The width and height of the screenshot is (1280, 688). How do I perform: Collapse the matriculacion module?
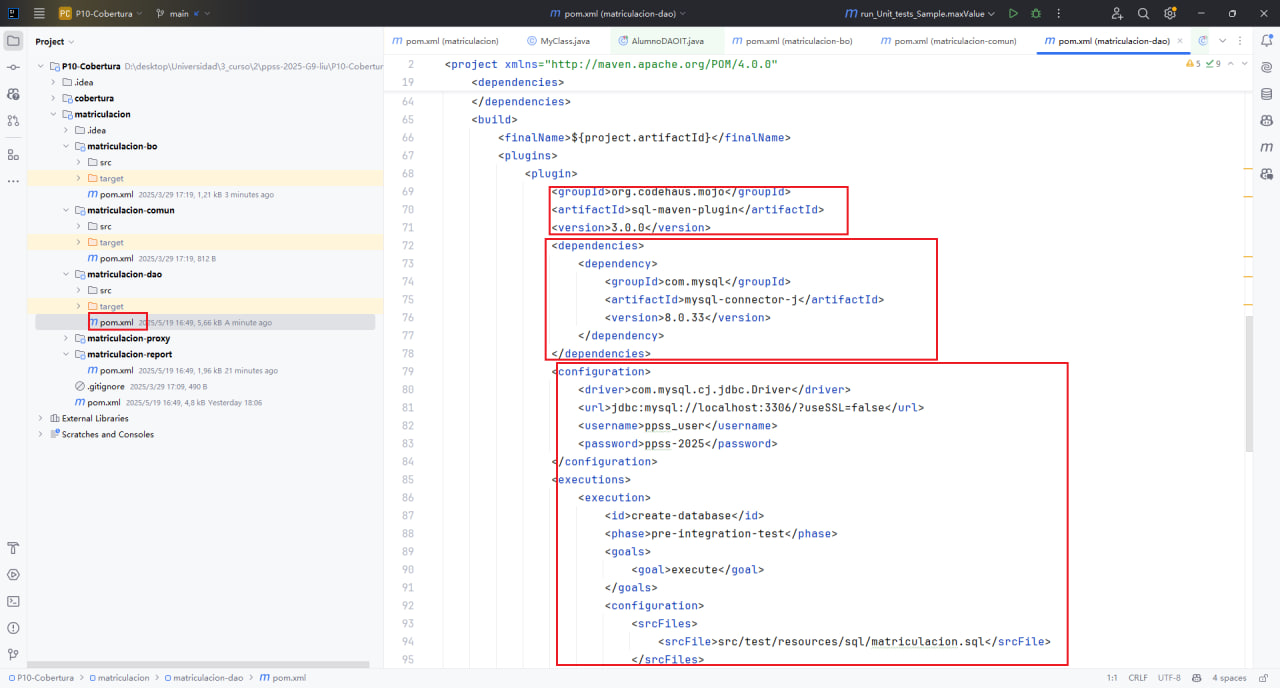(x=53, y=114)
